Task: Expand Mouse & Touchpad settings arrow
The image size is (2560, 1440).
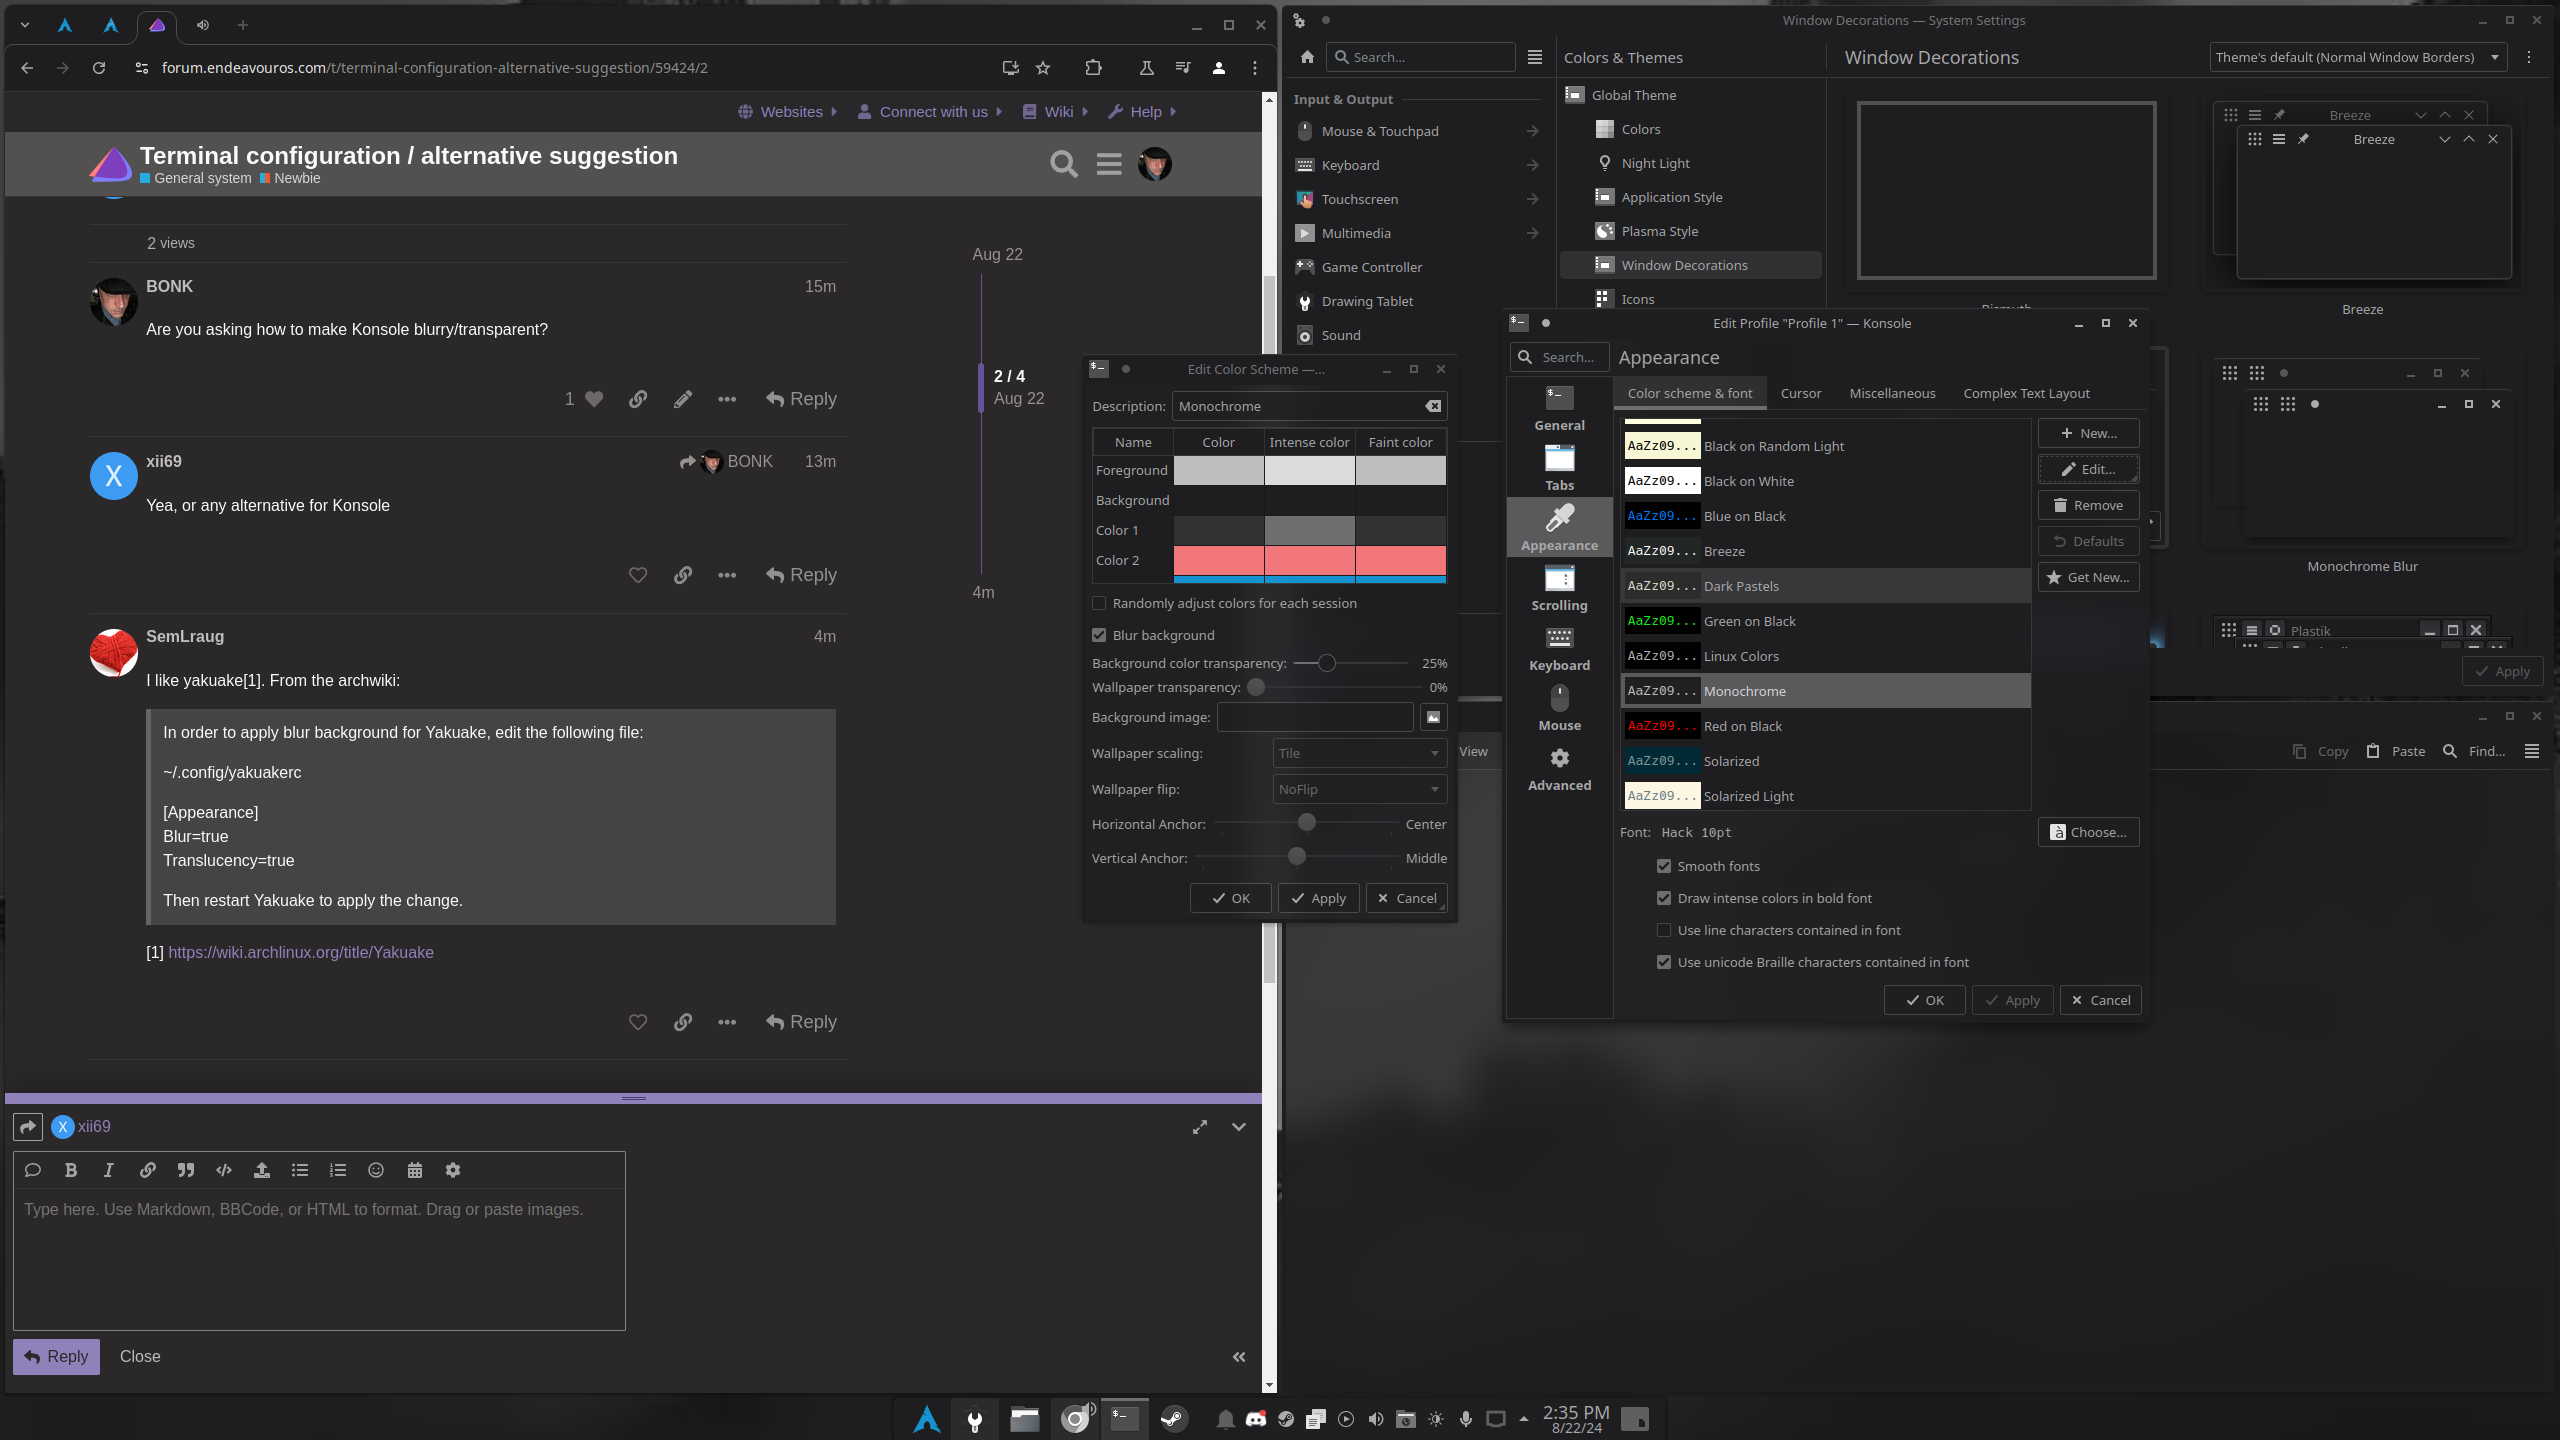Action: point(1532,131)
